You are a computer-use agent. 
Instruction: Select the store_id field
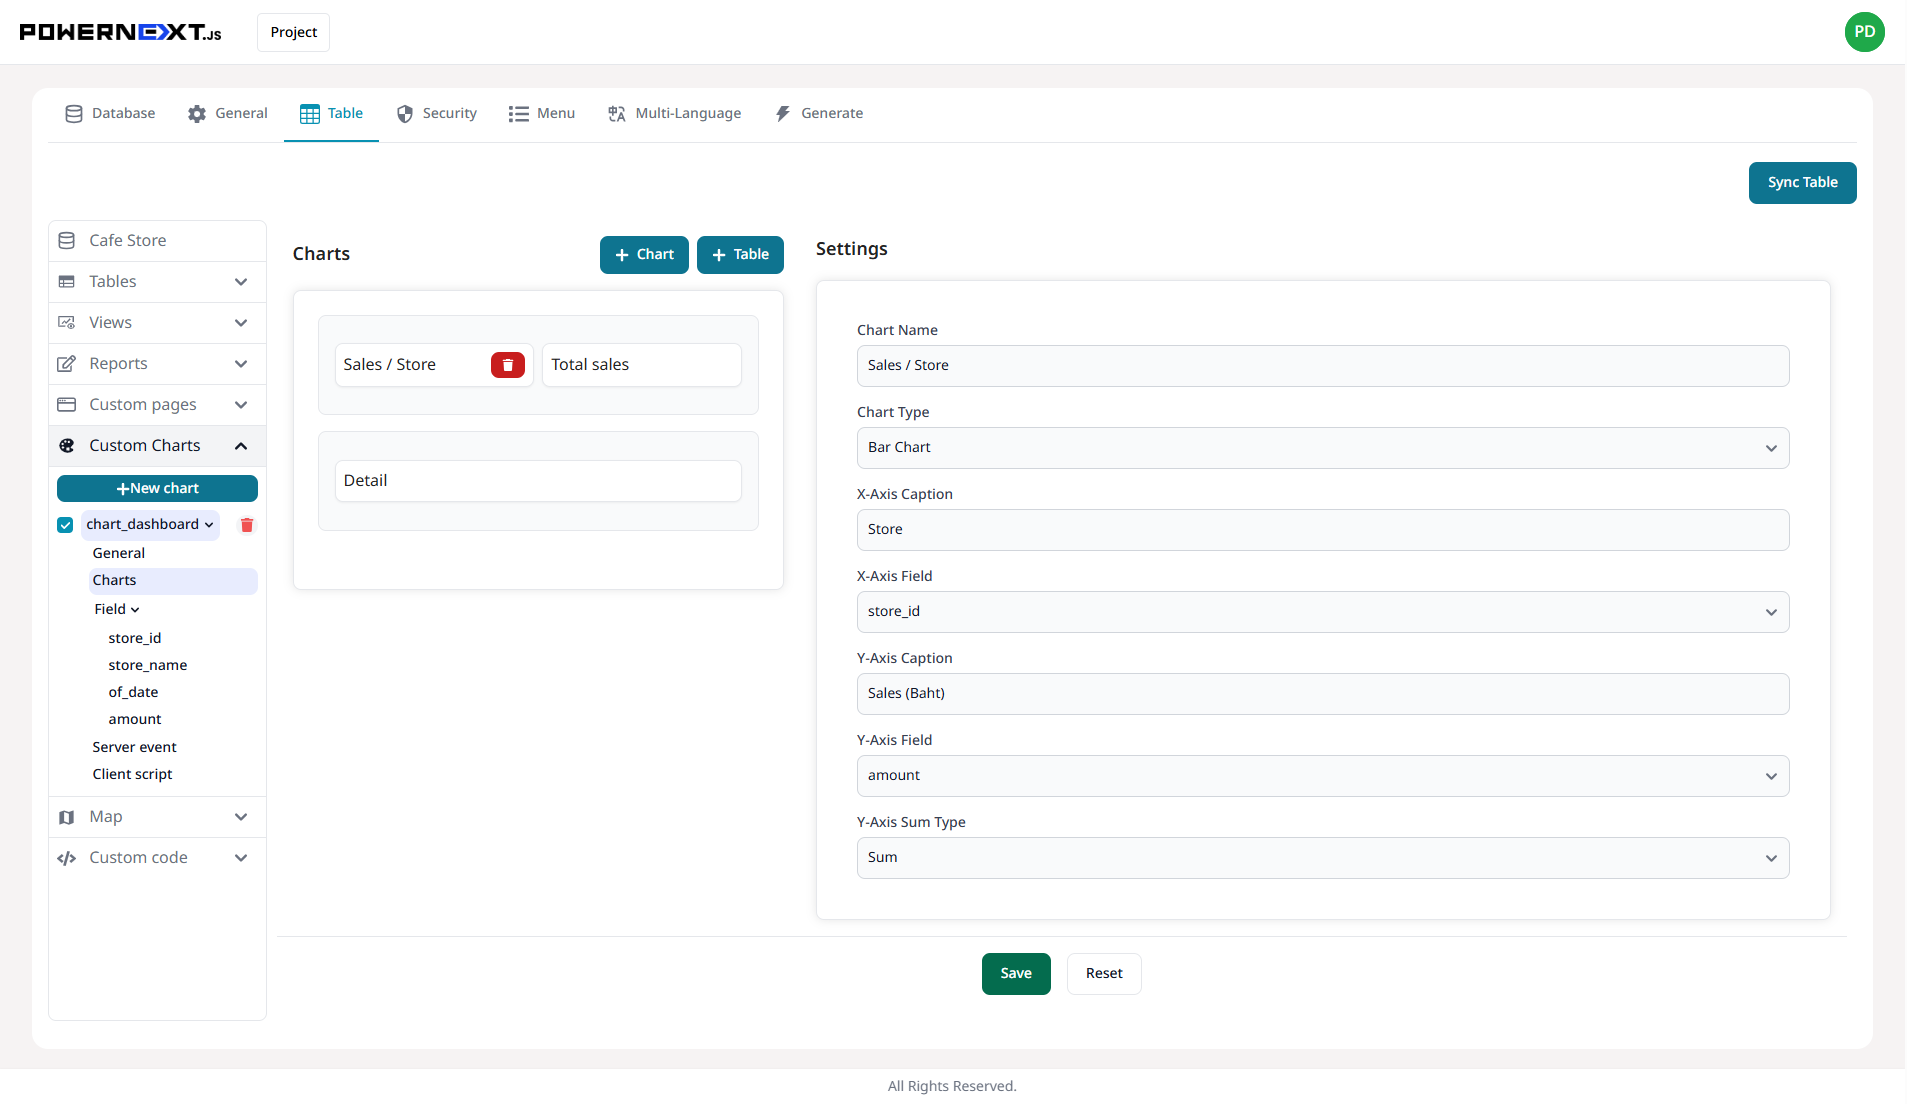point(134,639)
